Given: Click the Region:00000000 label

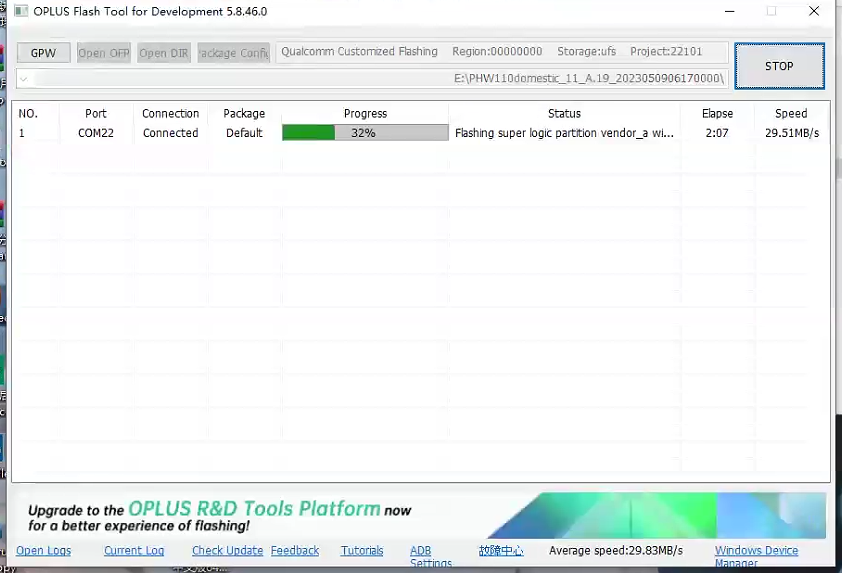Looking at the screenshot, I should pos(497,52).
